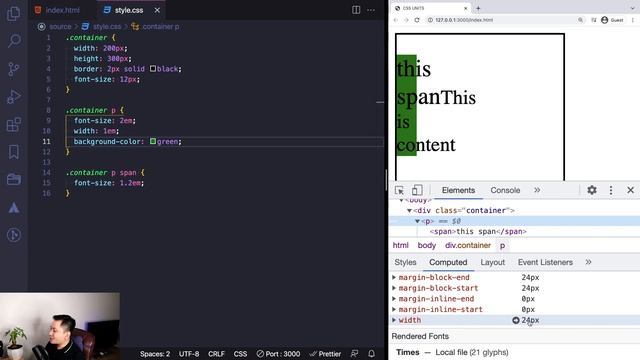Open DevTools settings gear

pos(592,190)
